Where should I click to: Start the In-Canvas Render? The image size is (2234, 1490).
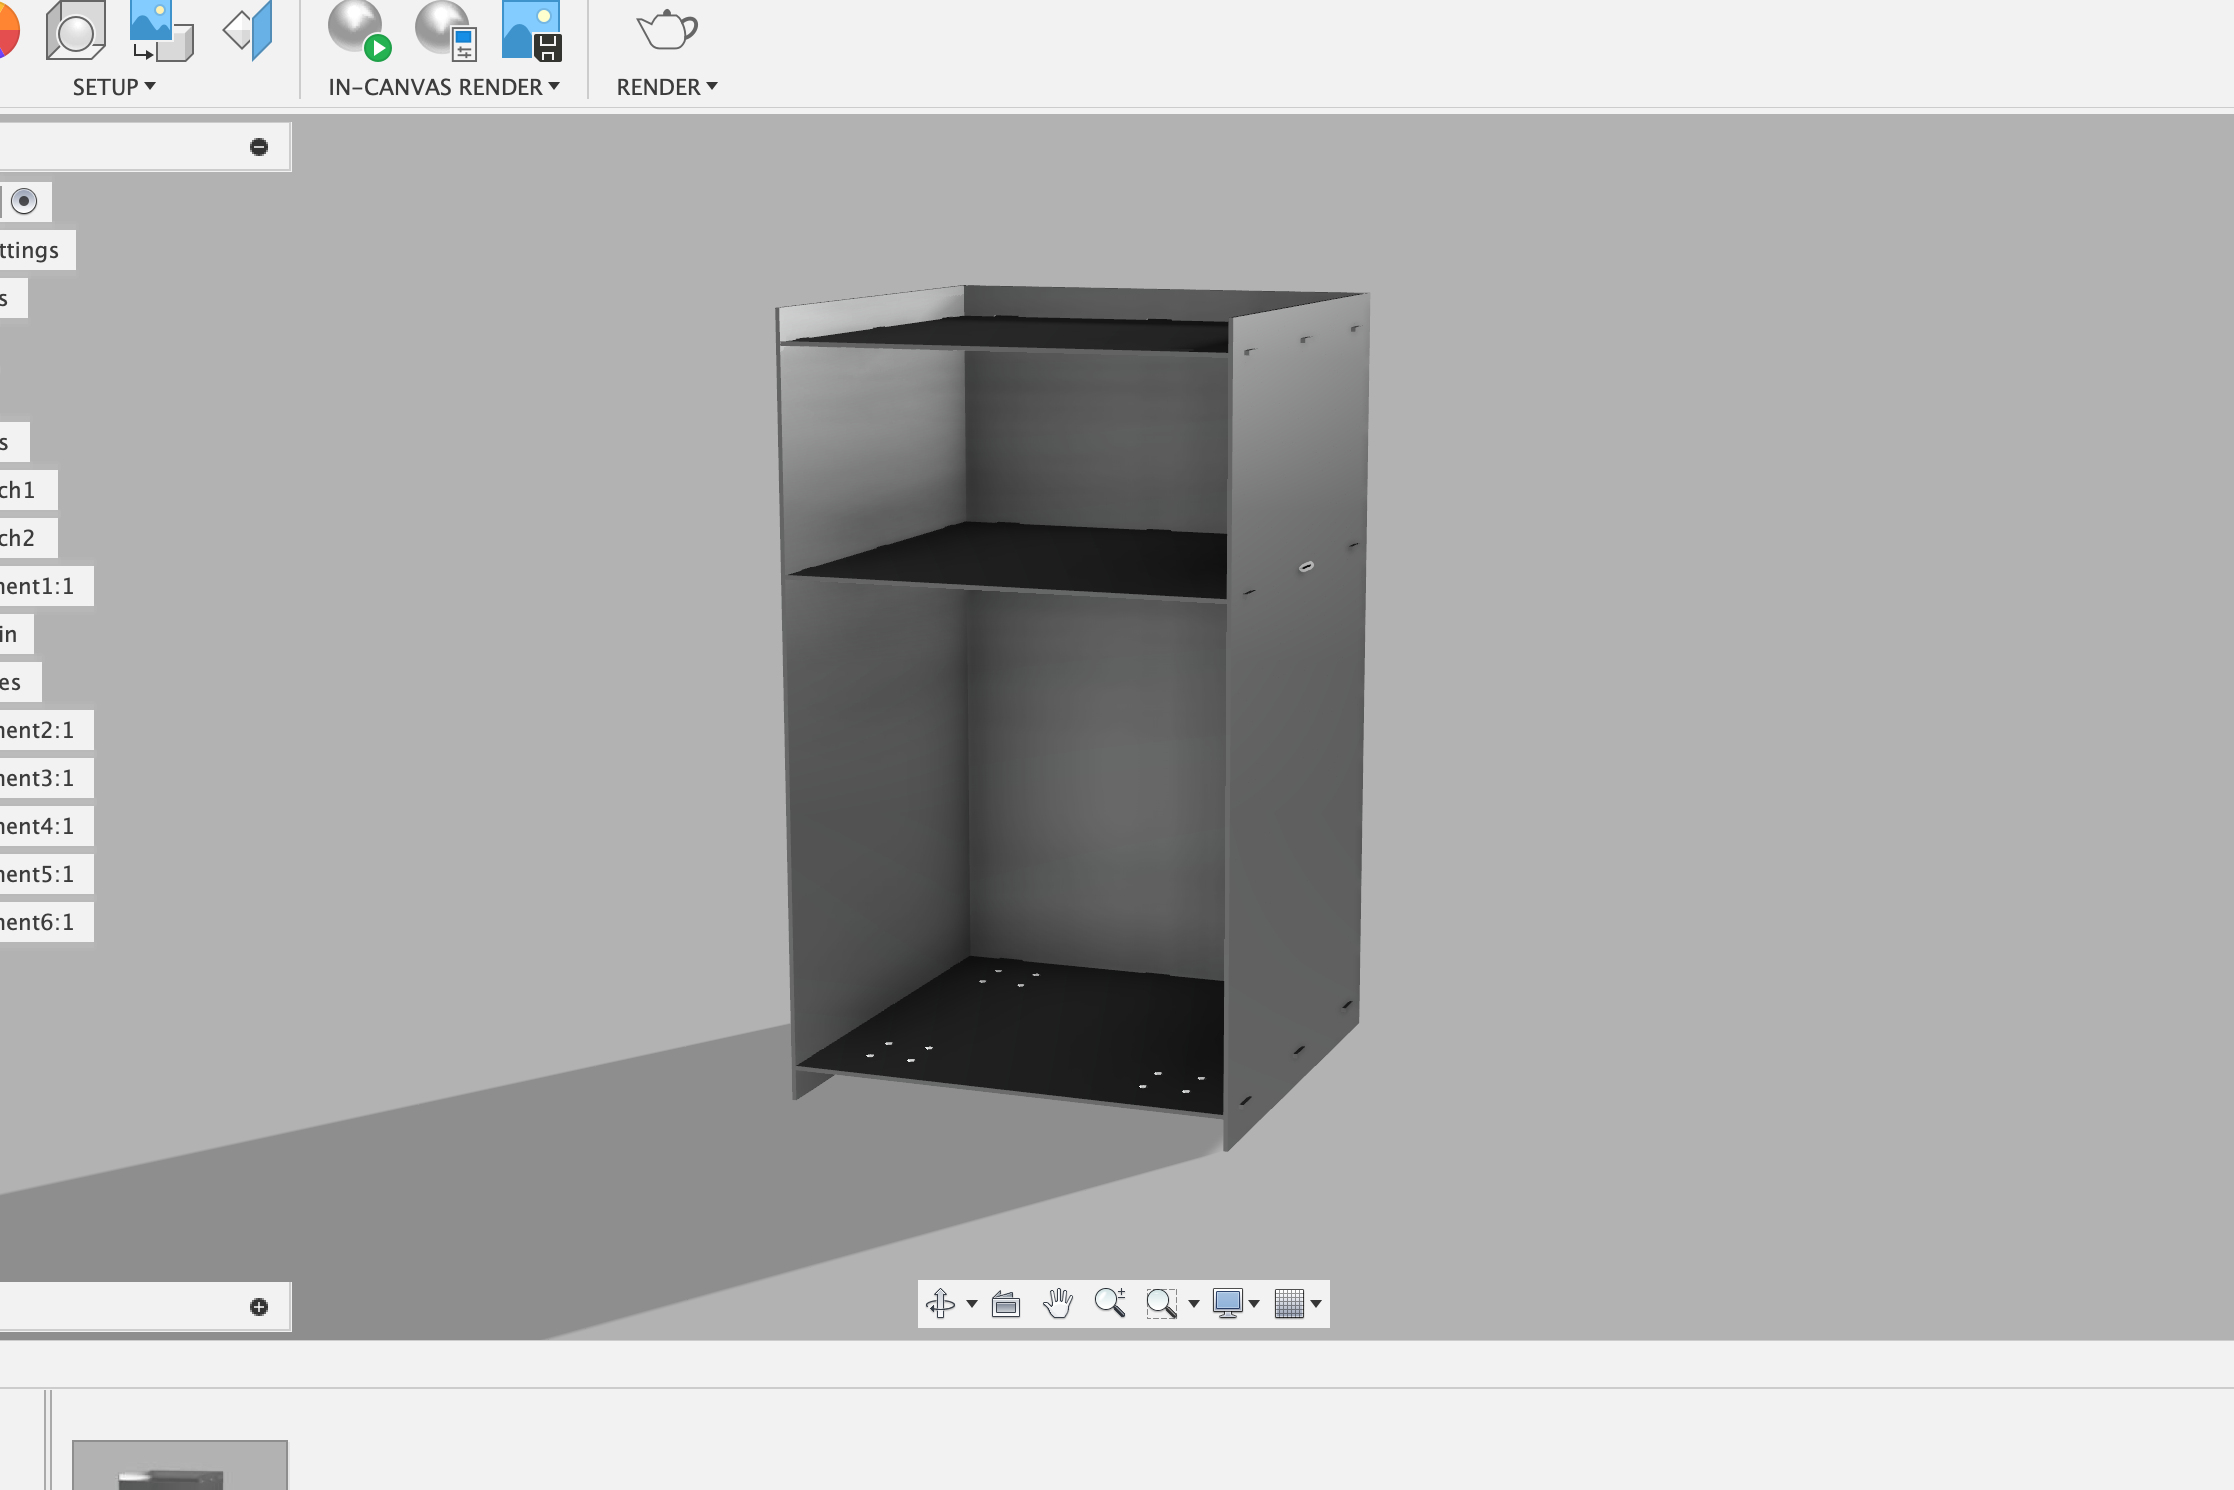tap(359, 30)
